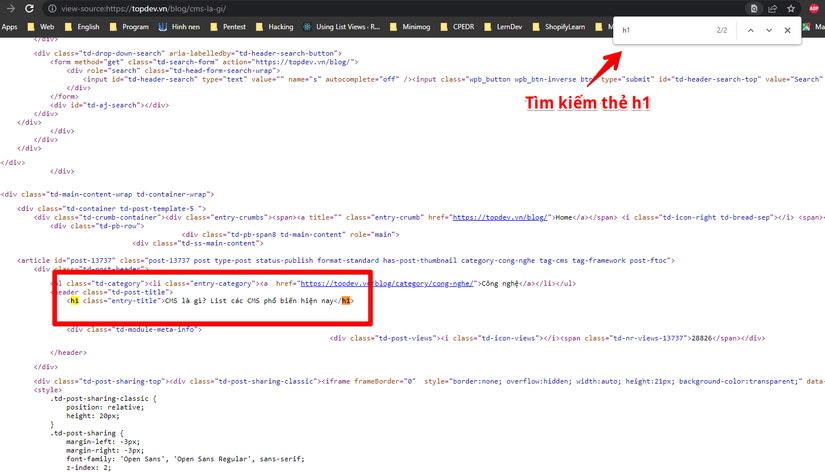Click the 2/2 match counter in find bar
Image resolution: width=825 pixels, height=472 pixels.
[722, 31]
